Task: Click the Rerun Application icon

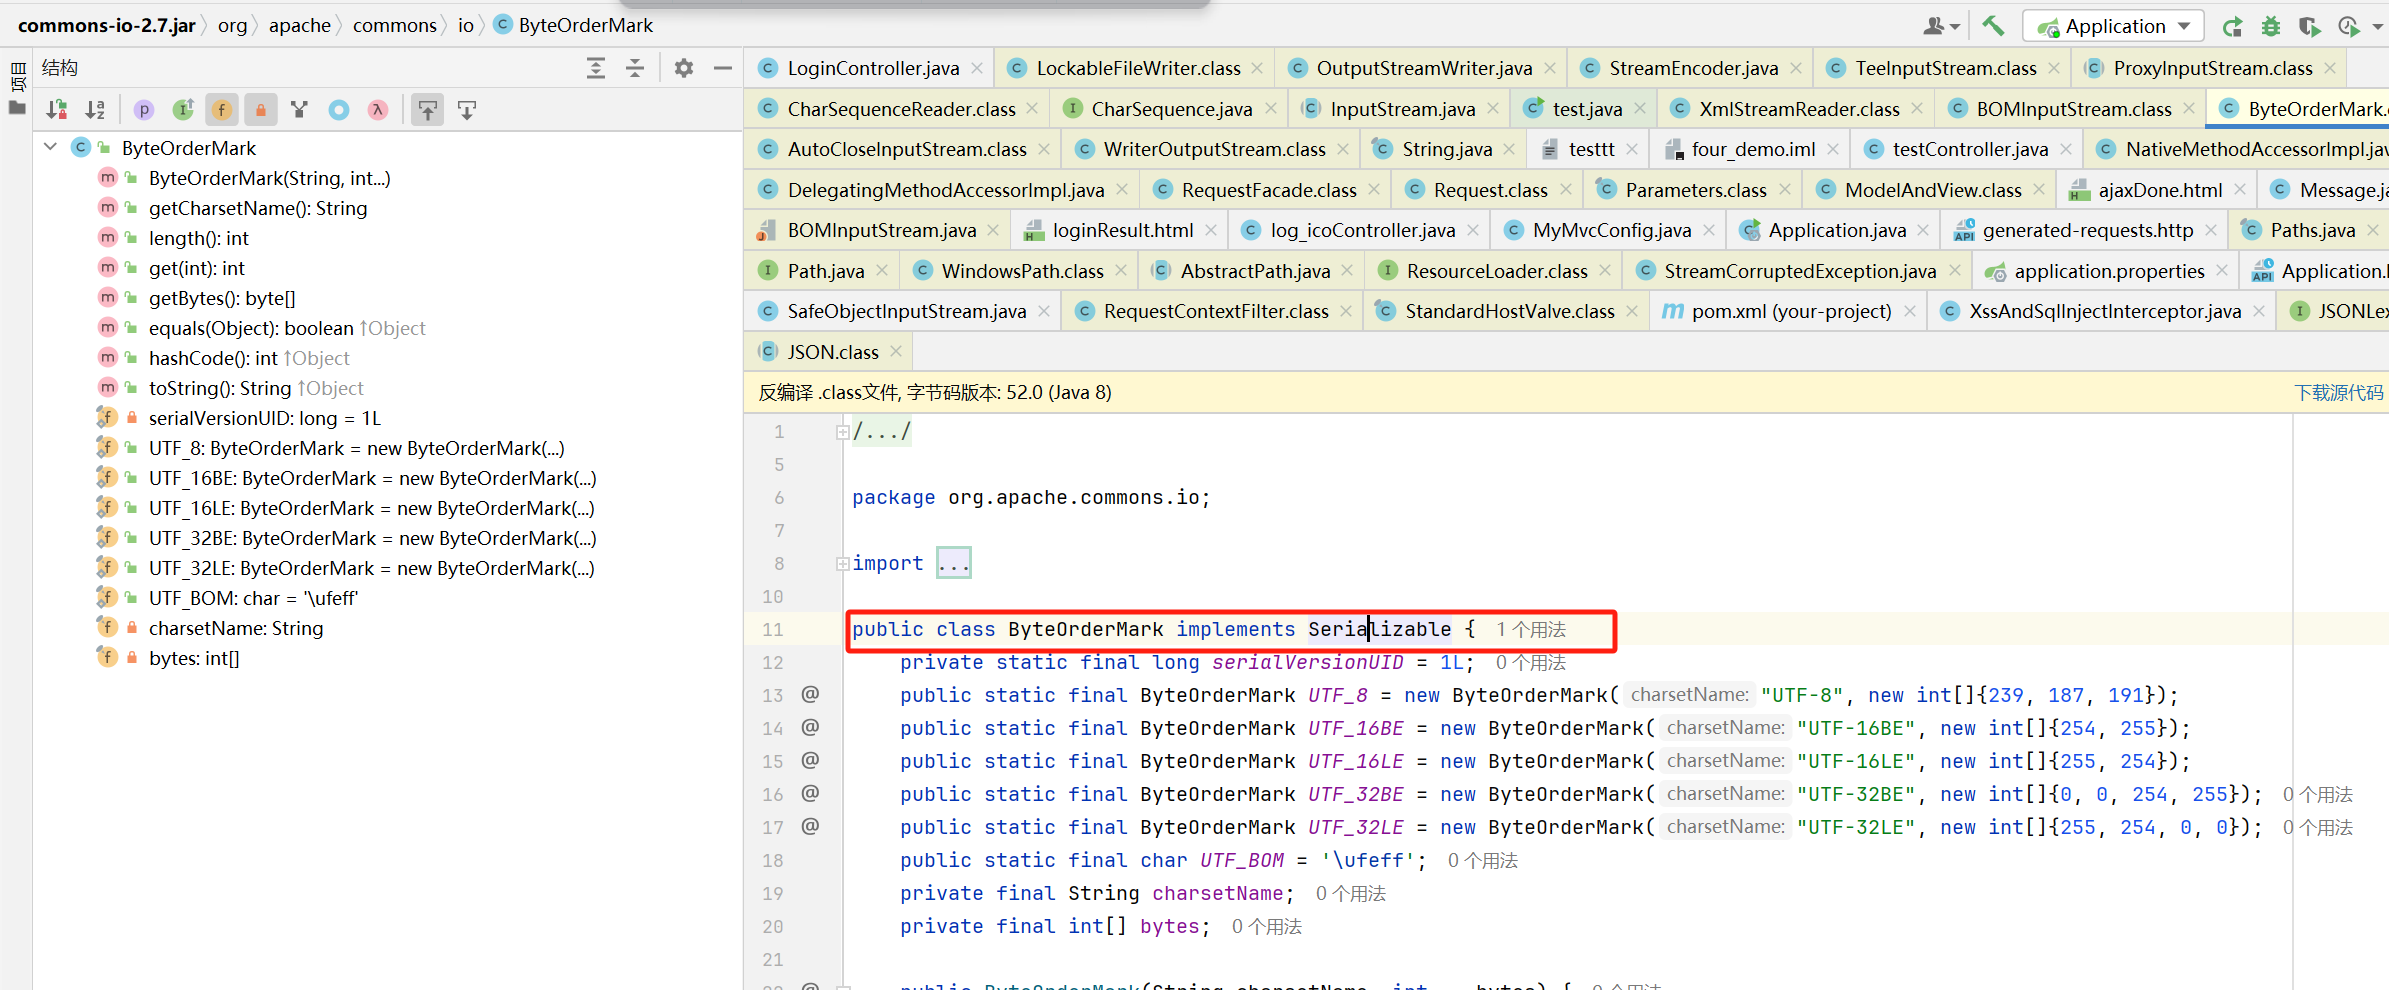Action: point(2232,26)
